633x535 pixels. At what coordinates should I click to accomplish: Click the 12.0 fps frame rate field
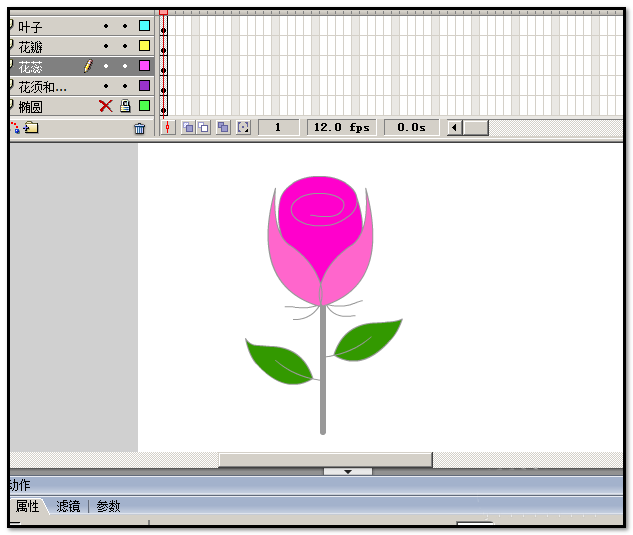tap(342, 128)
